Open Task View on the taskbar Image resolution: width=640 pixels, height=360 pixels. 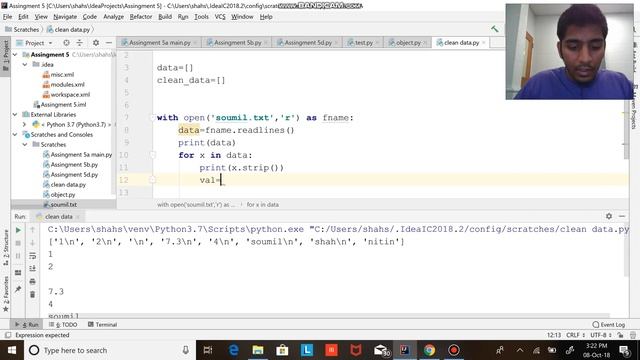tap(208, 350)
